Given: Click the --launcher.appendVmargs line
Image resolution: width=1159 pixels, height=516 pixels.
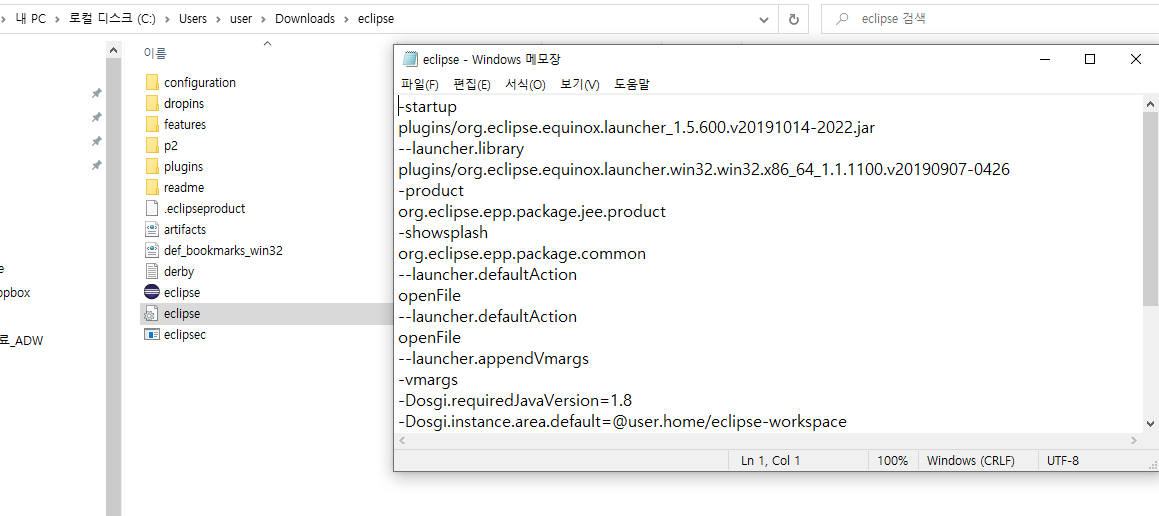Looking at the screenshot, I should (x=494, y=359).
